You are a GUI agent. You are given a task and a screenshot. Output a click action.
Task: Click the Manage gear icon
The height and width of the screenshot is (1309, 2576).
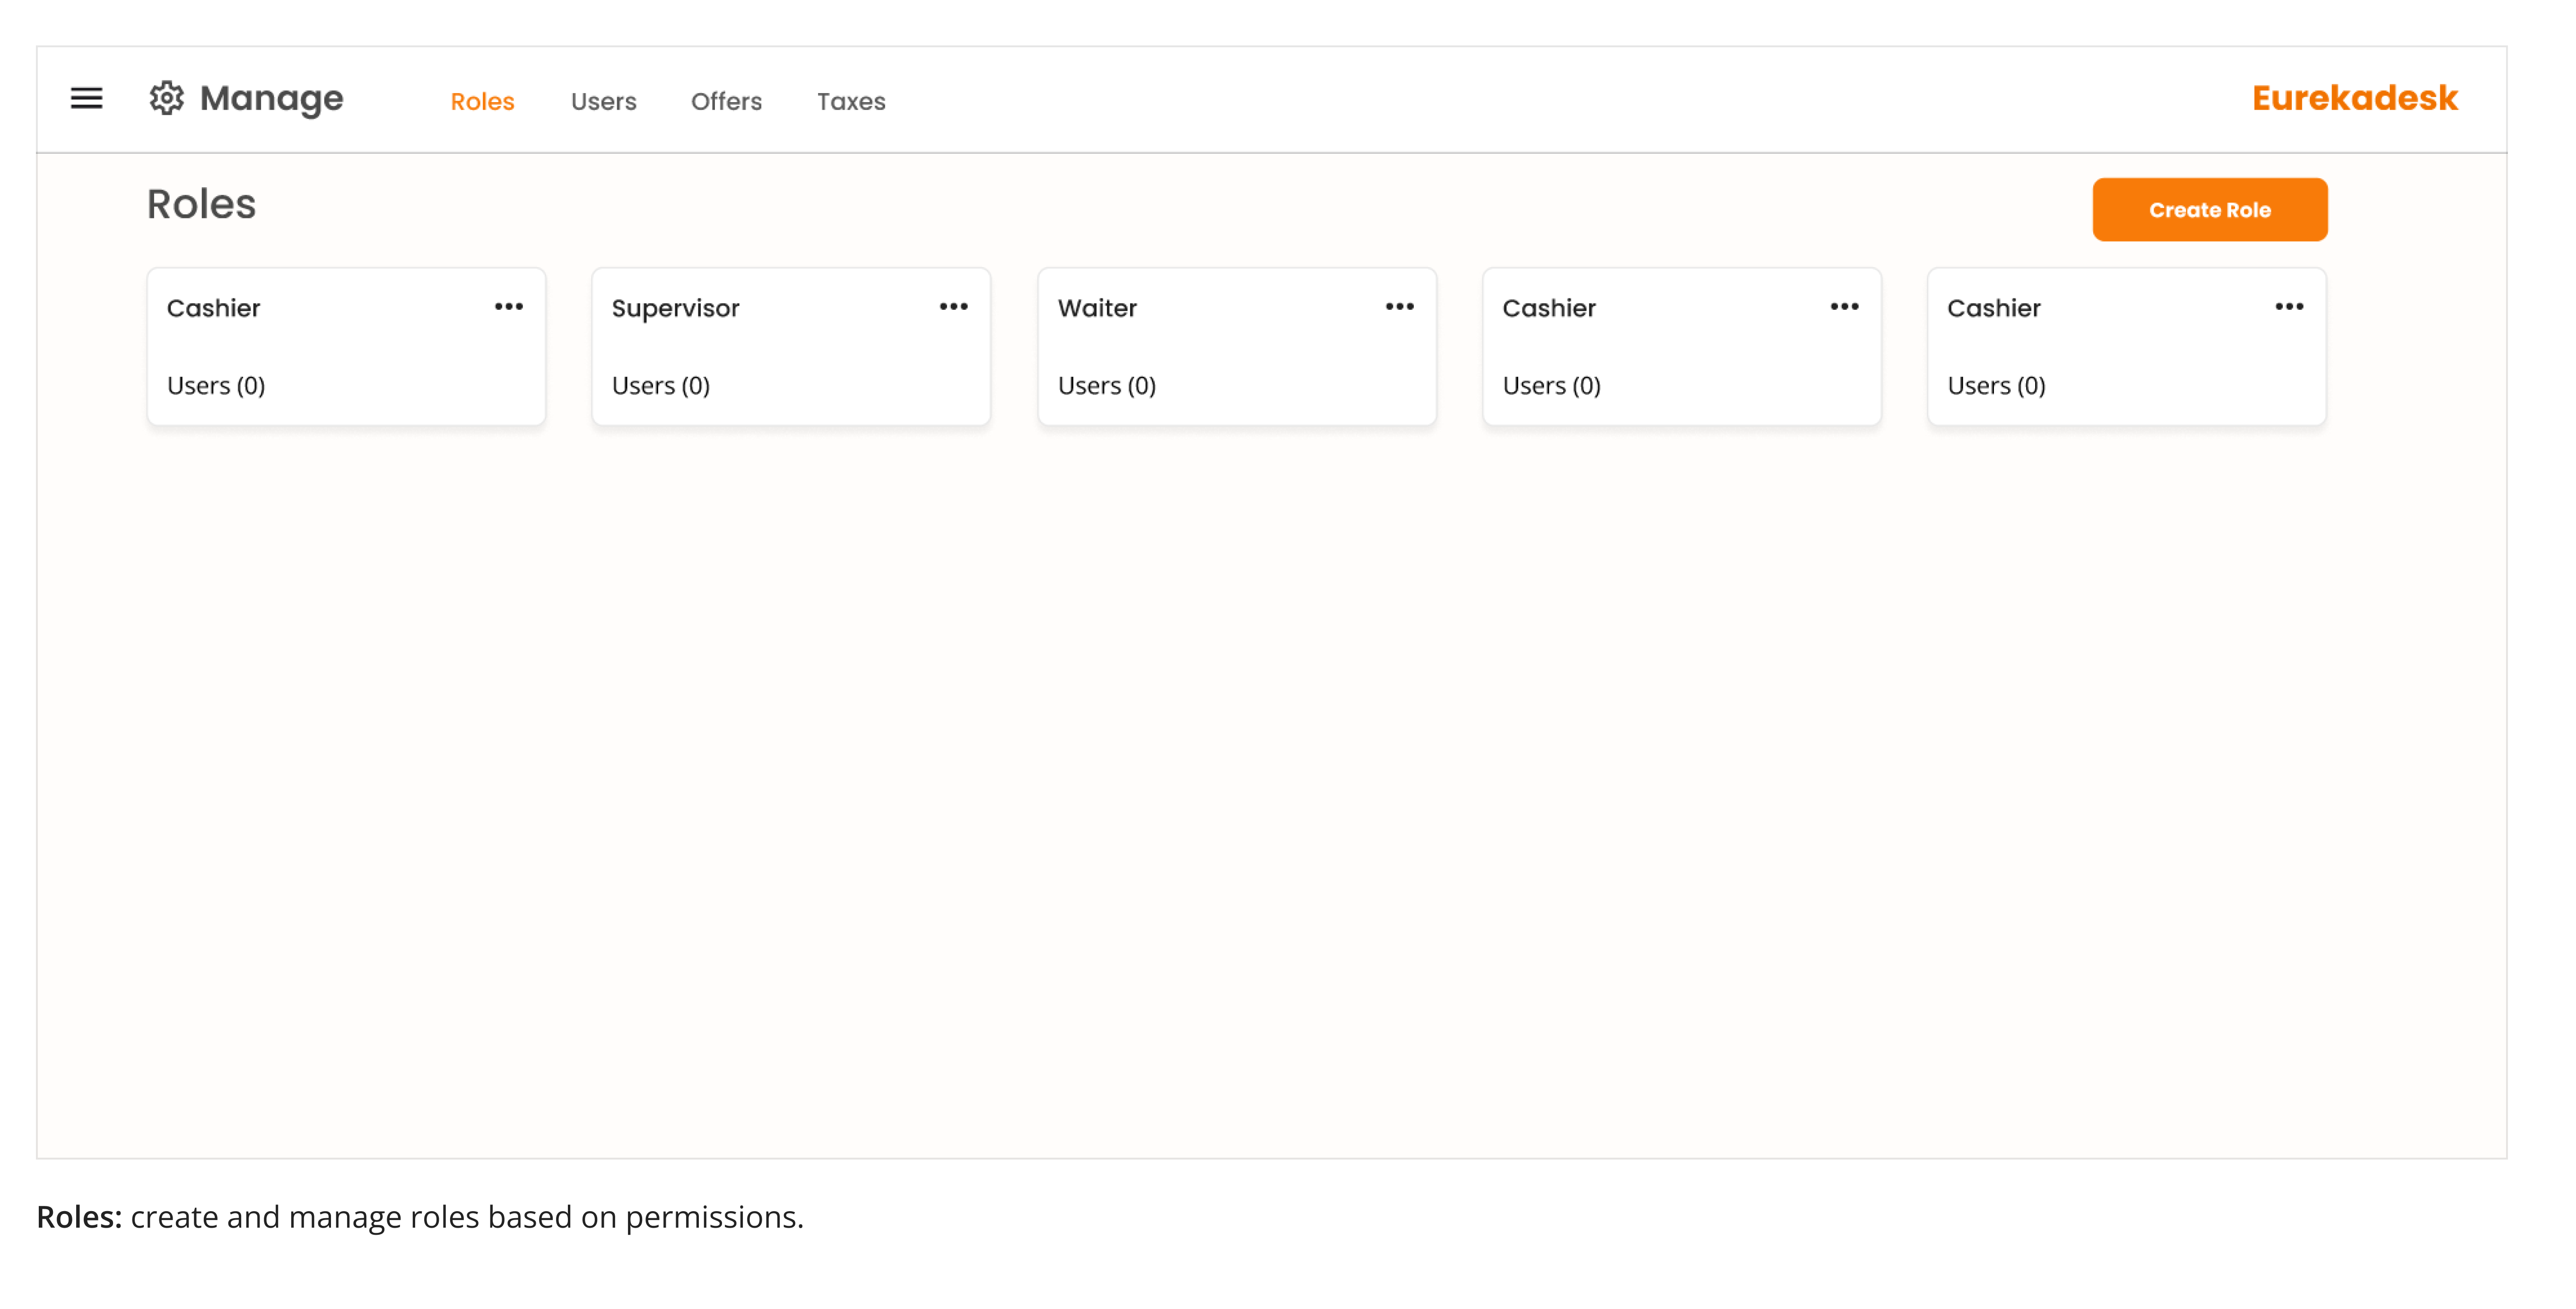pos(167,98)
